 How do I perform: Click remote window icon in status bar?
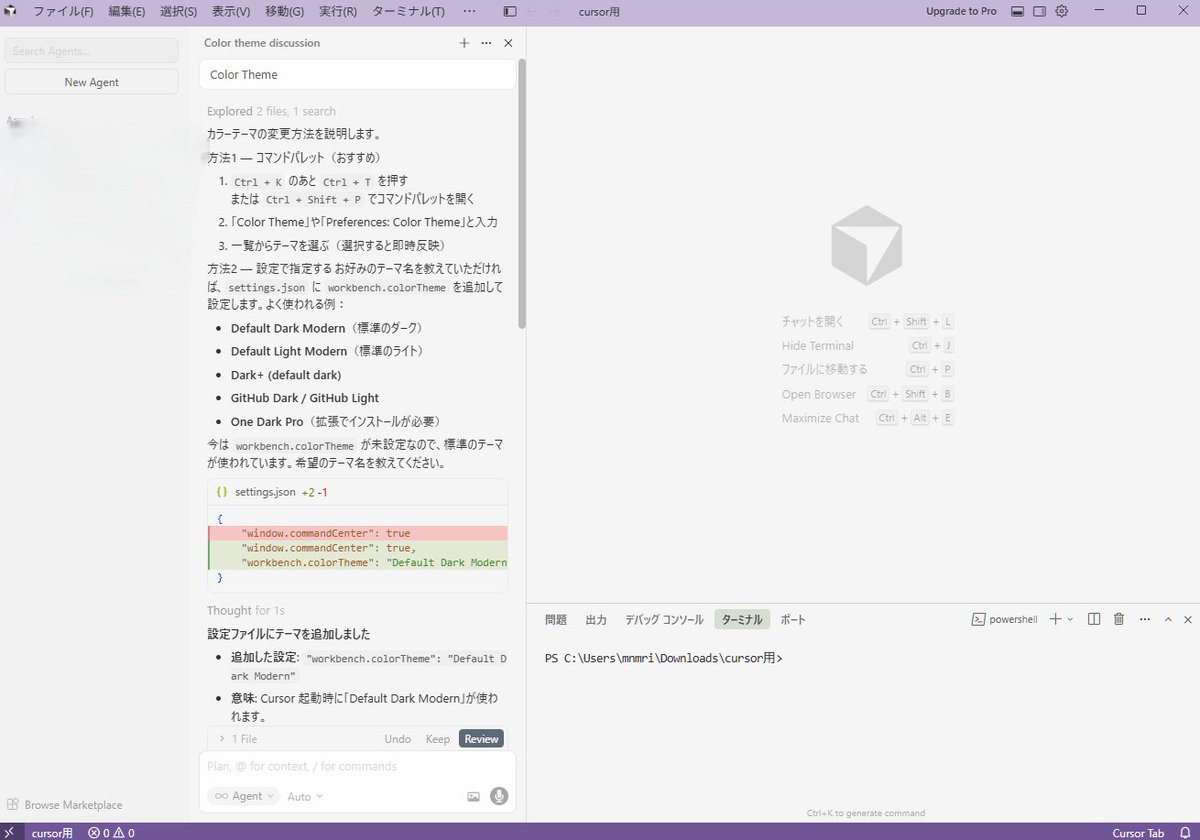coord(10,832)
